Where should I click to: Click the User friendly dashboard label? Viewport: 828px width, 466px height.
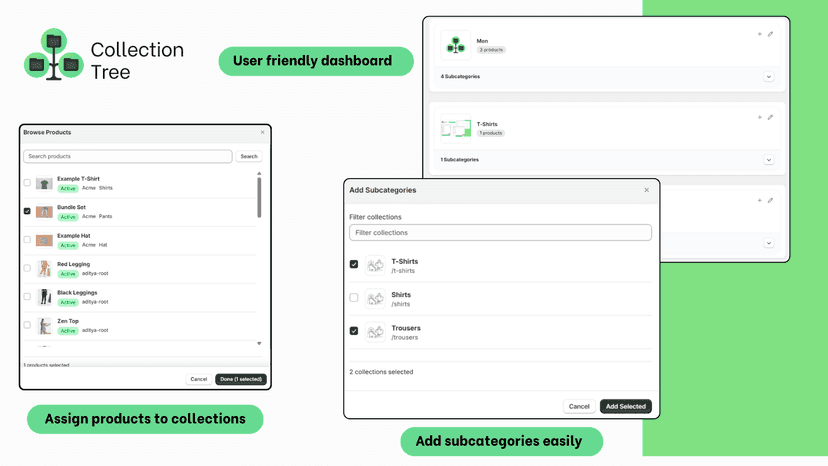point(316,61)
